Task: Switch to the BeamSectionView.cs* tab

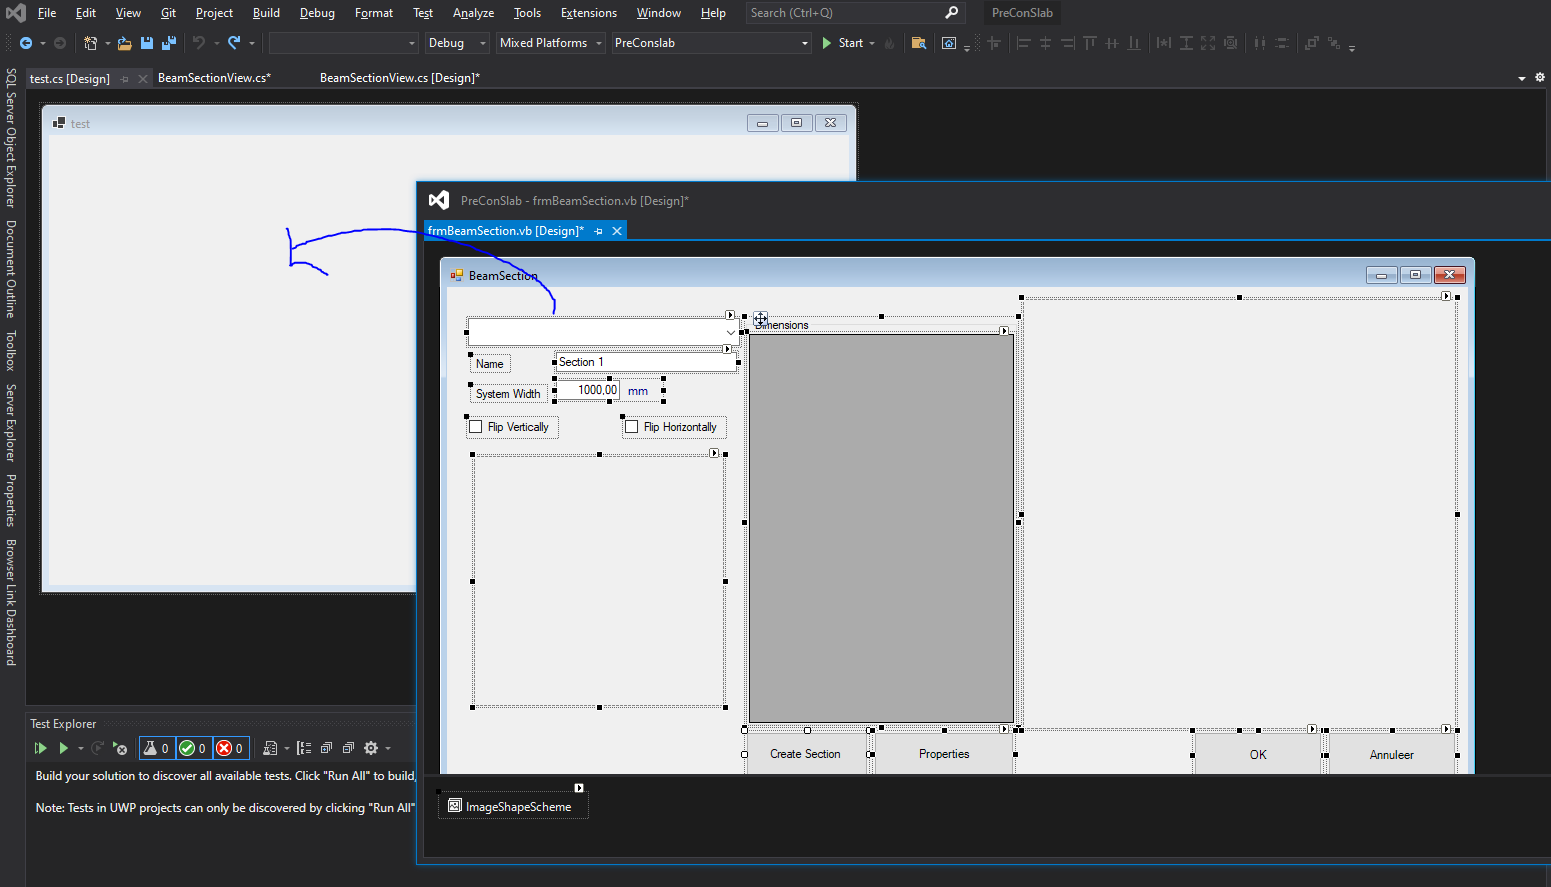Action: [214, 77]
